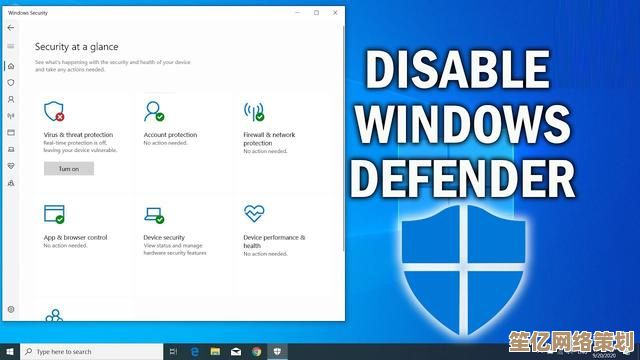This screenshot has height=360, width=640.
Task: Open Account protection person icon in sidebar
Action: (11, 99)
